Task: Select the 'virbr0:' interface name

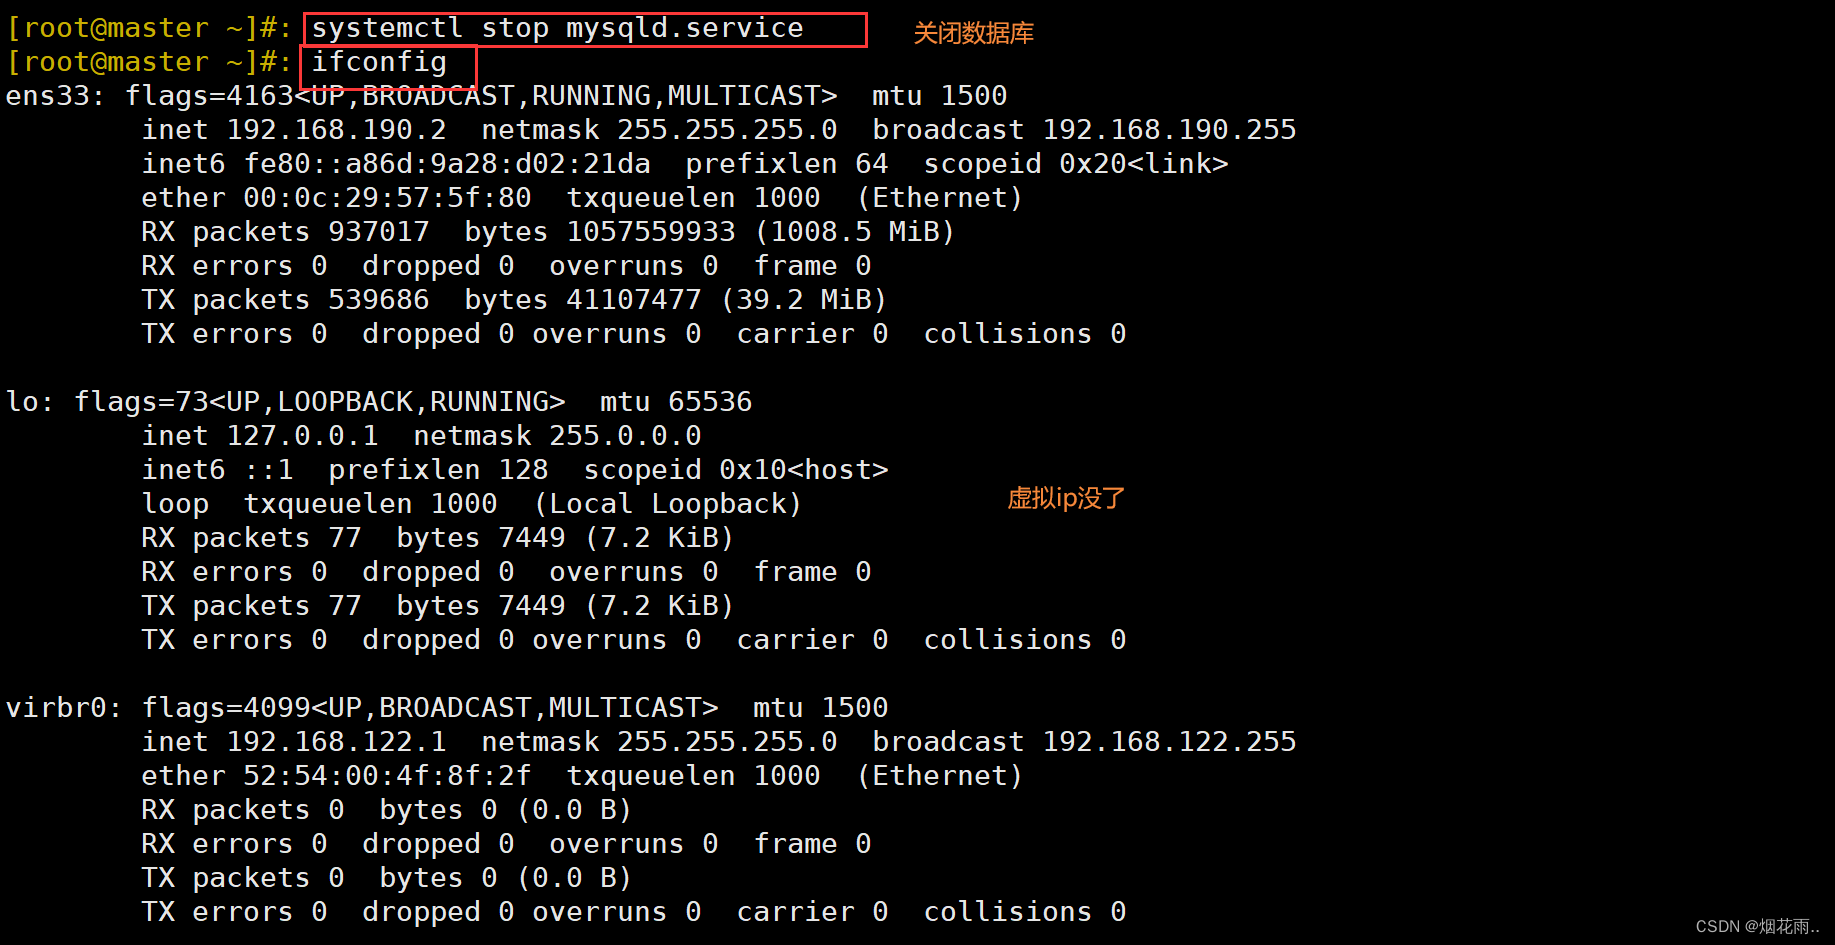Action: point(64,709)
